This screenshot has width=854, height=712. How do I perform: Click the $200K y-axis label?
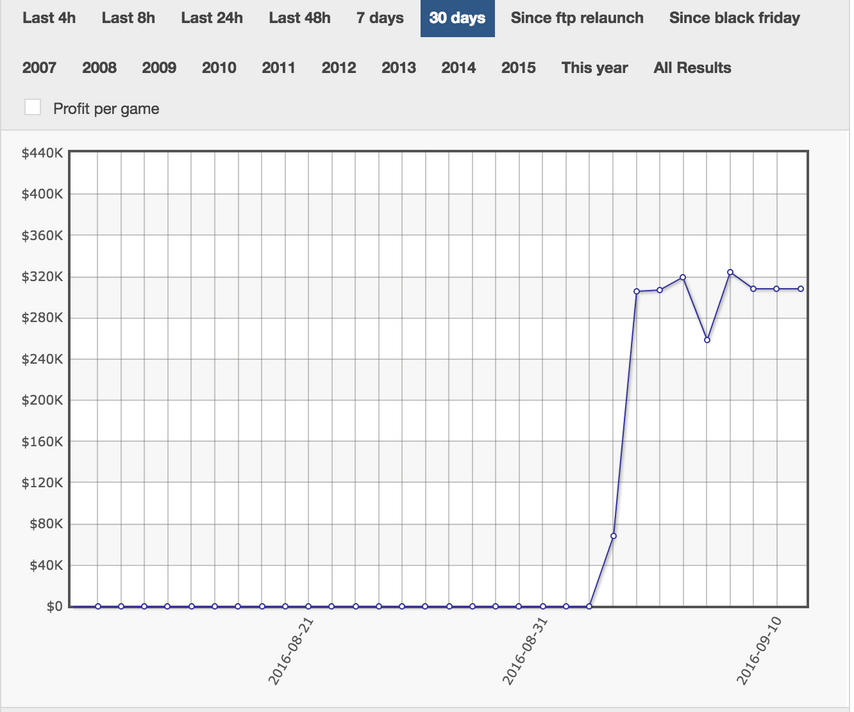(42, 400)
